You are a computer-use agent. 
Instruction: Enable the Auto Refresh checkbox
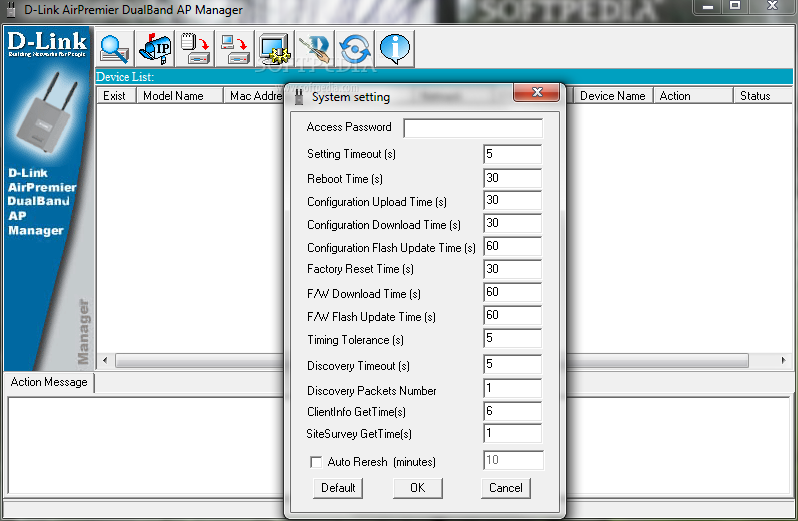point(316,462)
